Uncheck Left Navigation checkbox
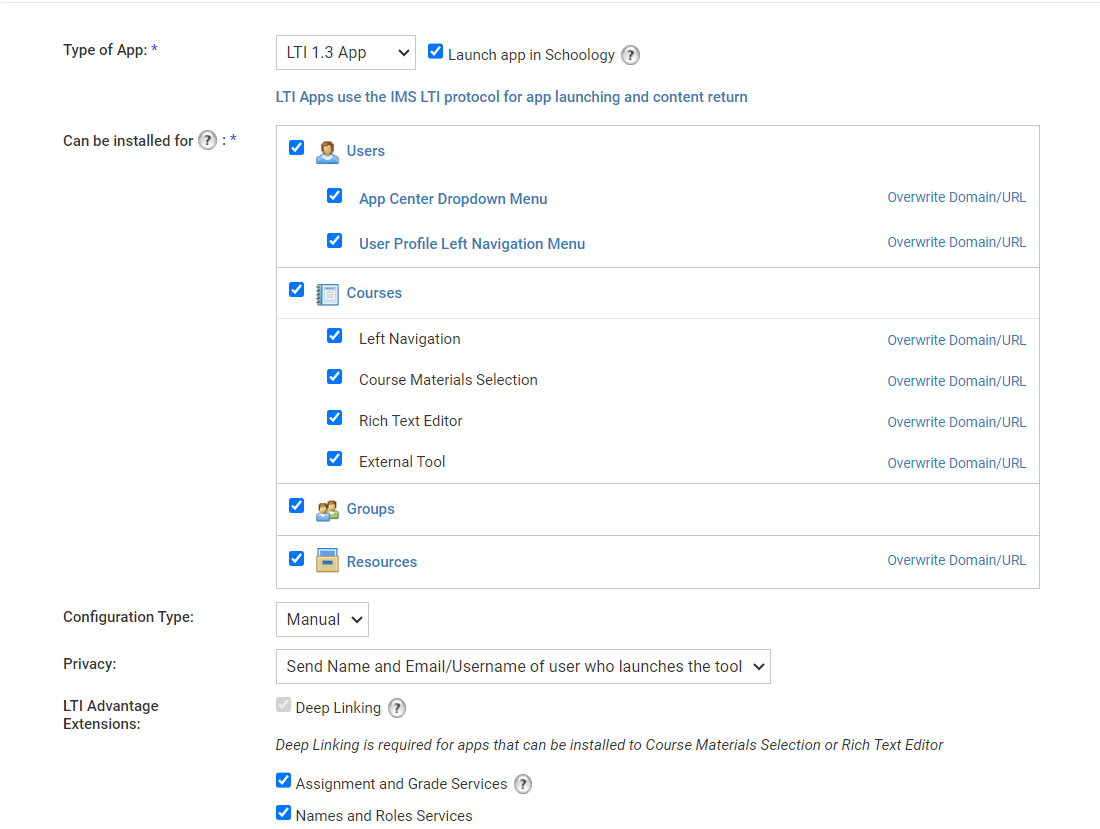The image size is (1100, 829). pos(335,335)
